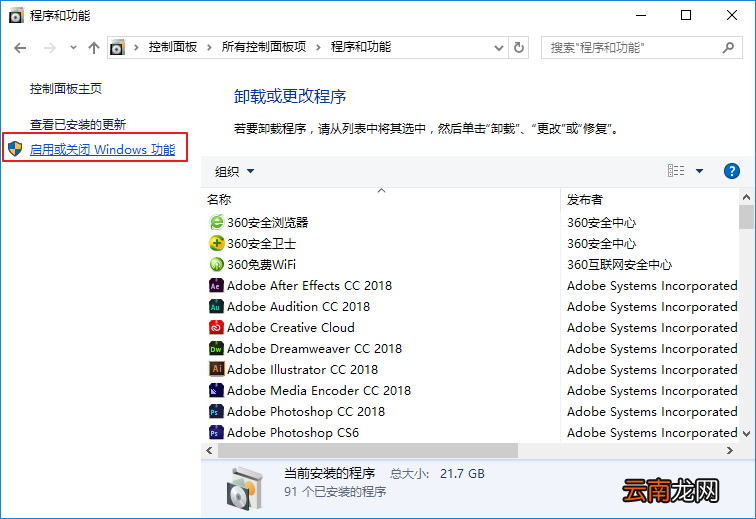This screenshot has width=756, height=519.
Task: Select Adobe Media Encoder CC 2018 entry
Action: pyautogui.click(x=319, y=390)
